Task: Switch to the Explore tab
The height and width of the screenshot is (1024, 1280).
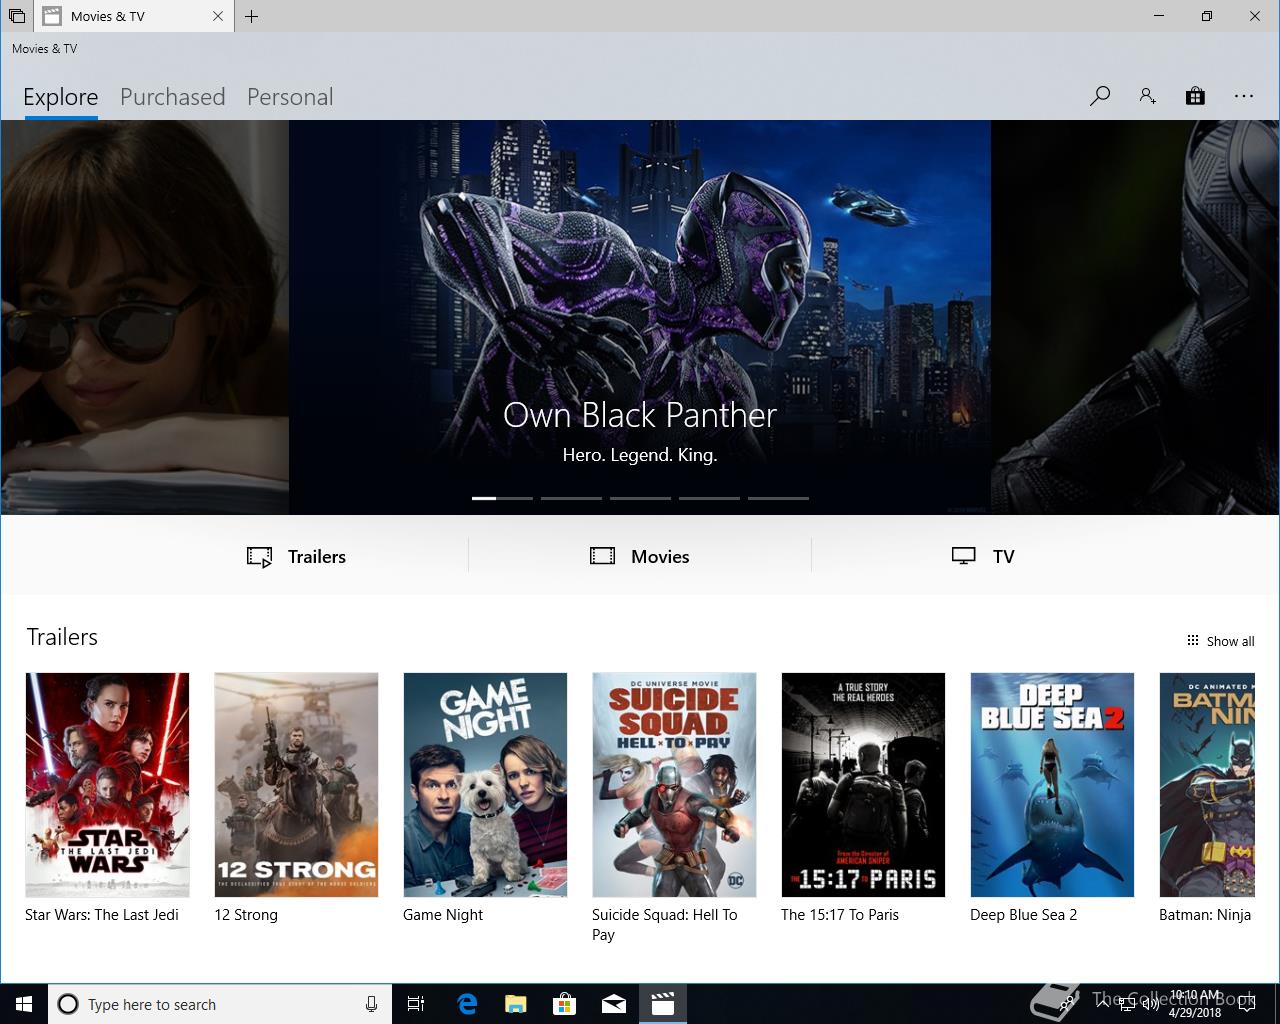Action: [x=61, y=97]
